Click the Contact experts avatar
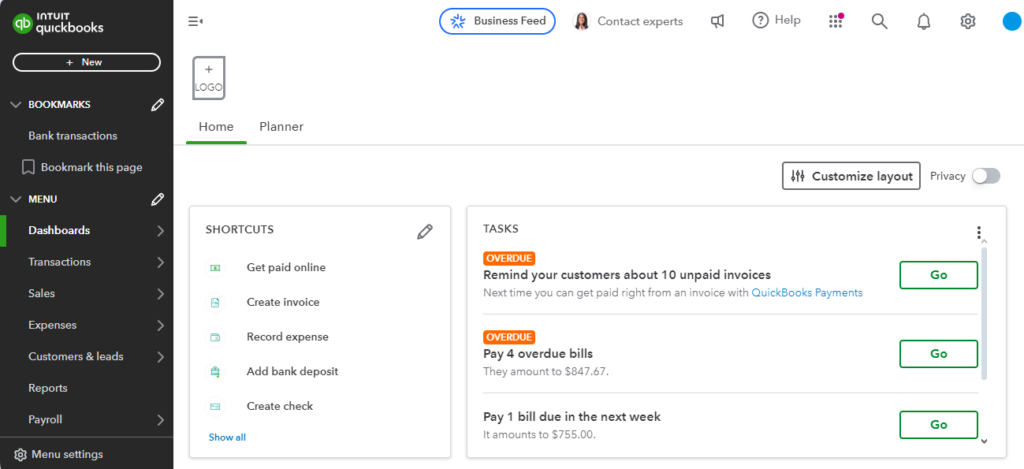1024x469 pixels. 581,22
